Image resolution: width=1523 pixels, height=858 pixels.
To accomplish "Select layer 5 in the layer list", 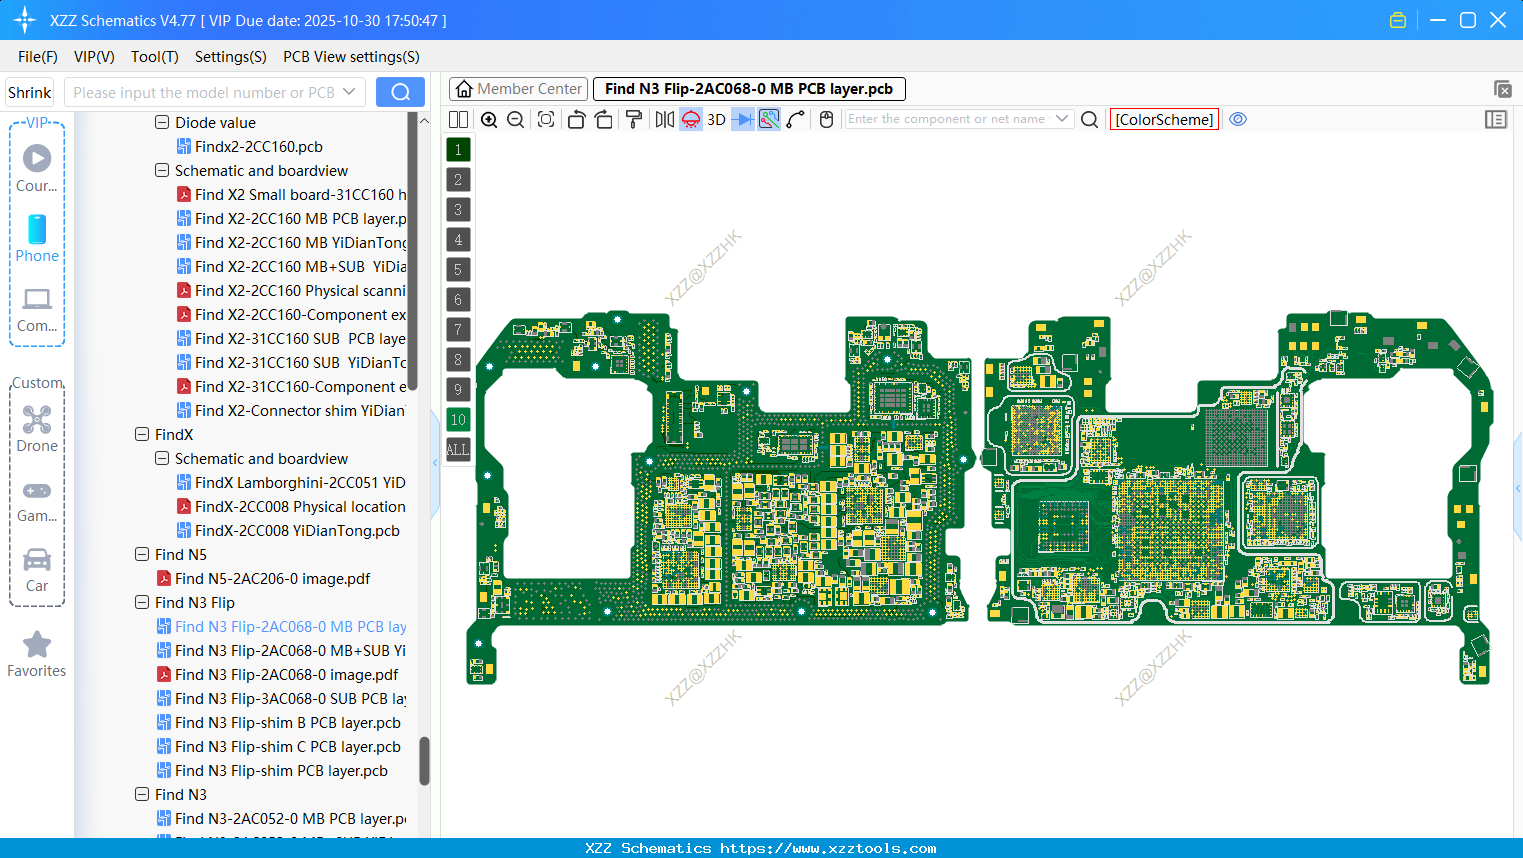I will 458,269.
